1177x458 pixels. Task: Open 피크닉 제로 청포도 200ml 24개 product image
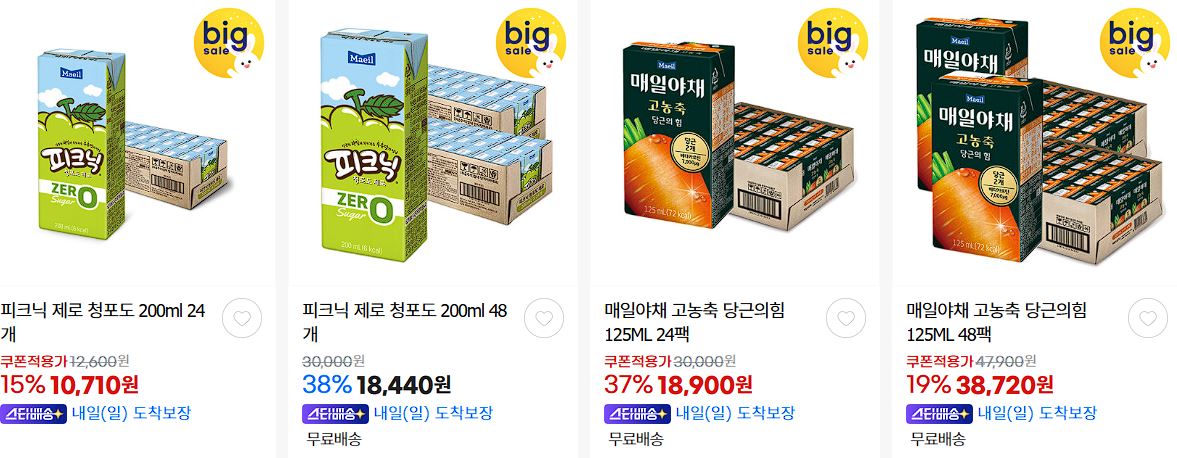coord(132,144)
